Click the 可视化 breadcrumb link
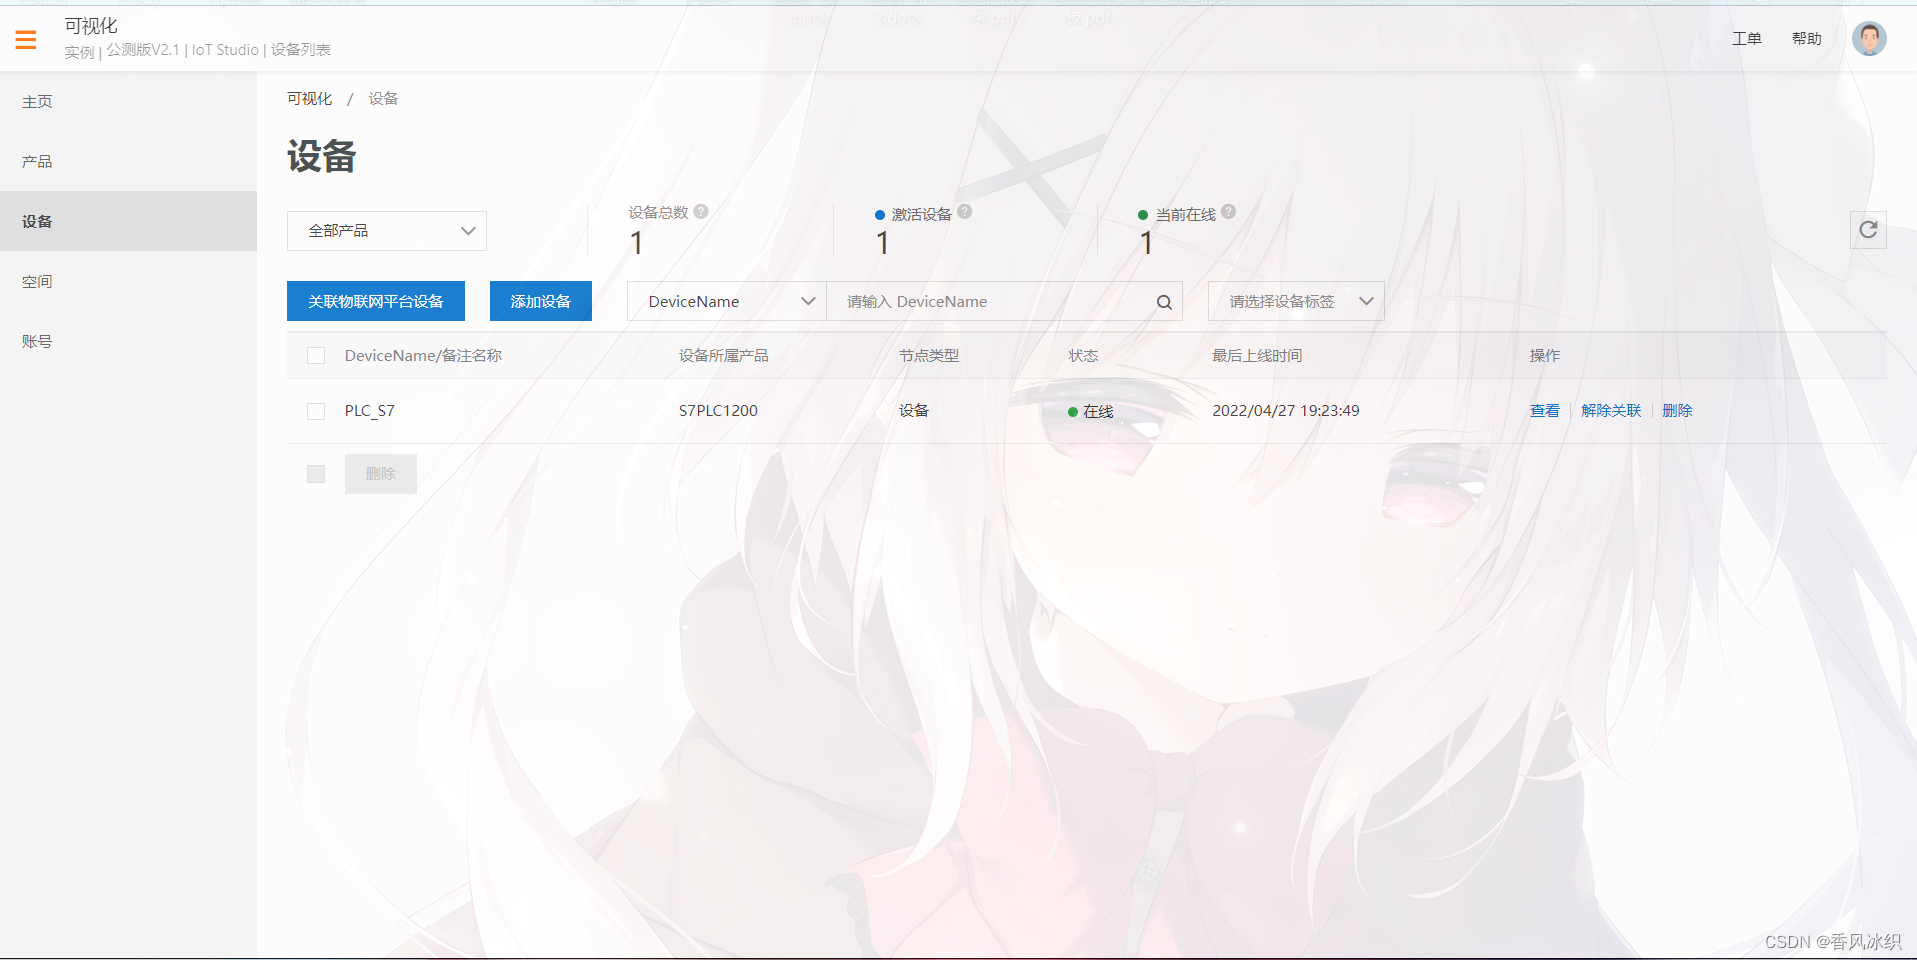Image resolution: width=1917 pixels, height=960 pixels. pos(309,98)
